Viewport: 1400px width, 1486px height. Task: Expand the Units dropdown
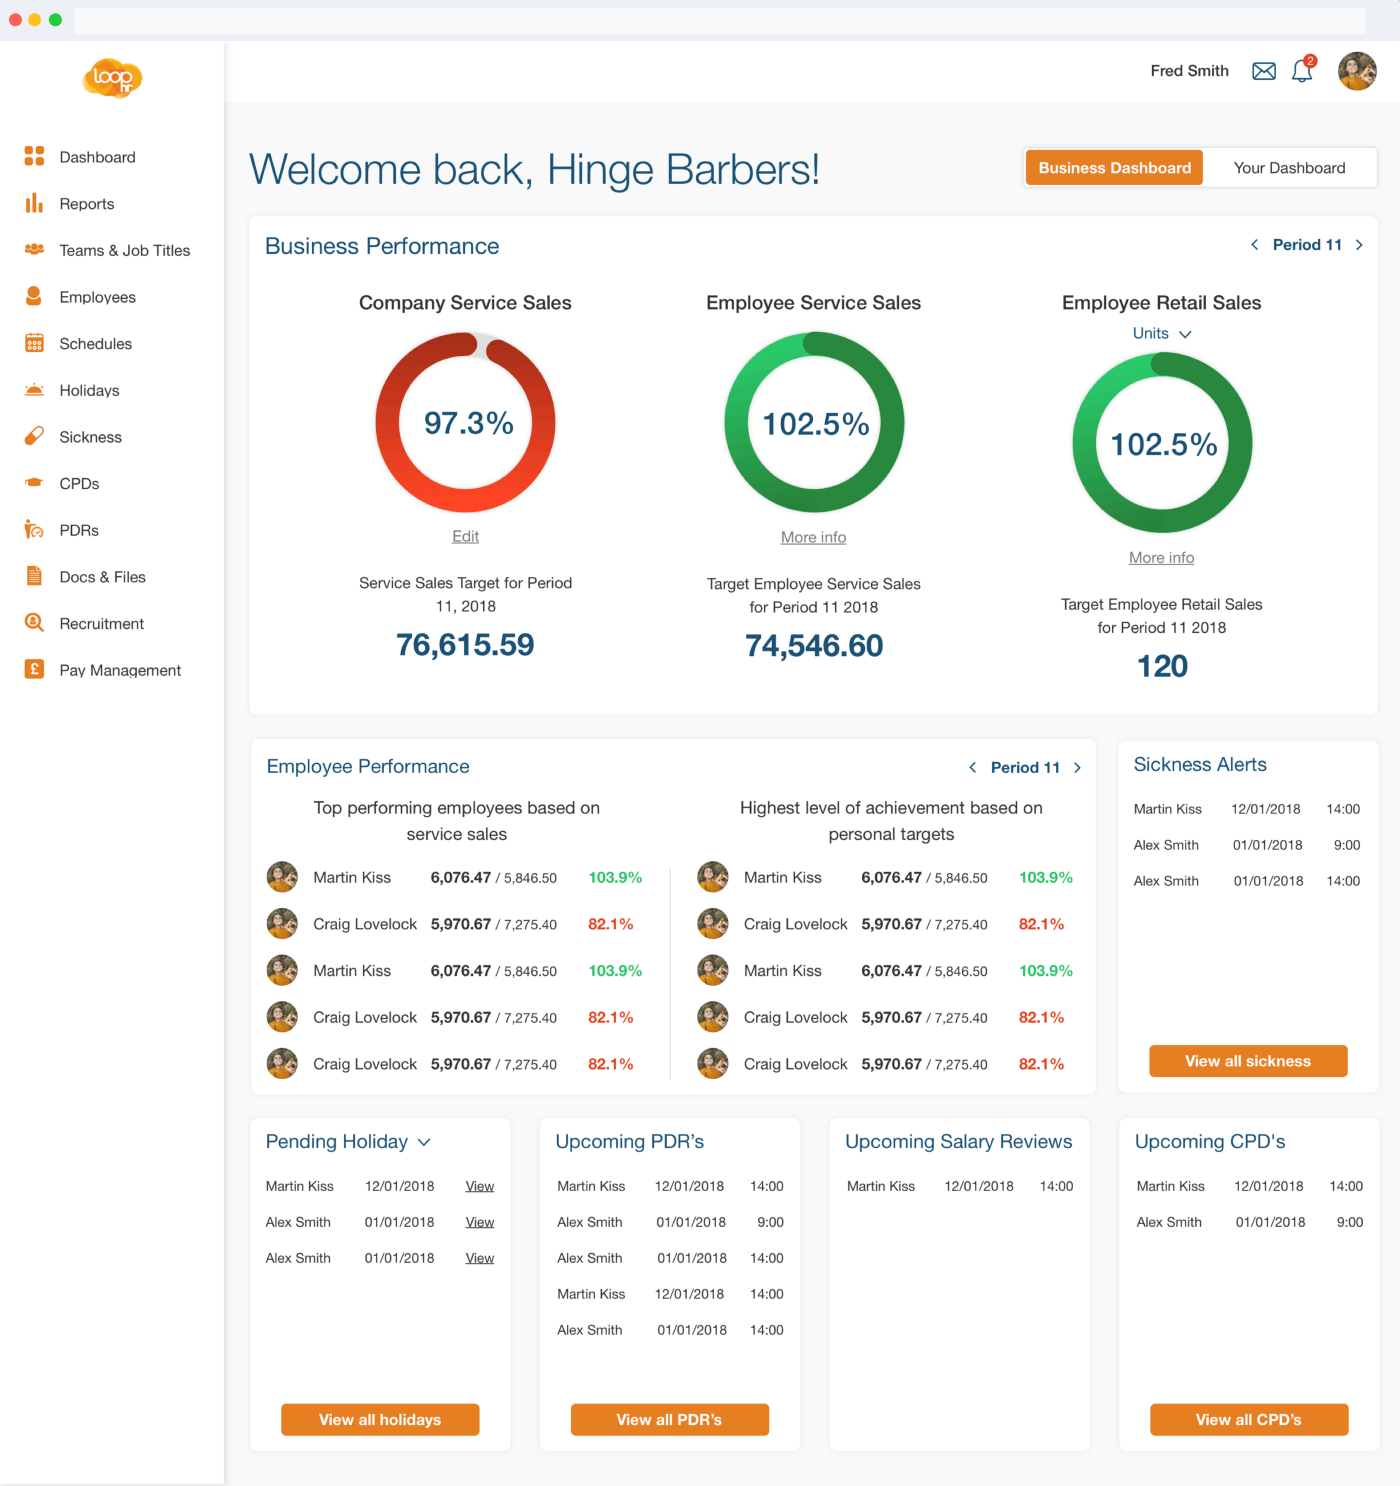(x=1161, y=334)
